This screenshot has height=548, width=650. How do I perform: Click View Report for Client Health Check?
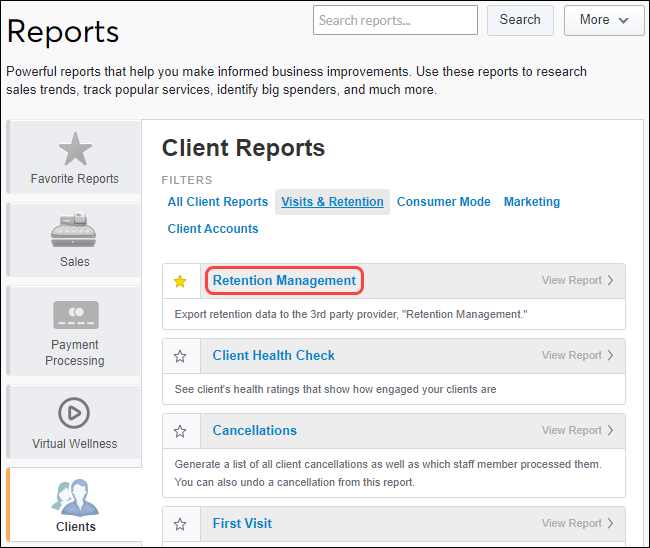pos(577,356)
